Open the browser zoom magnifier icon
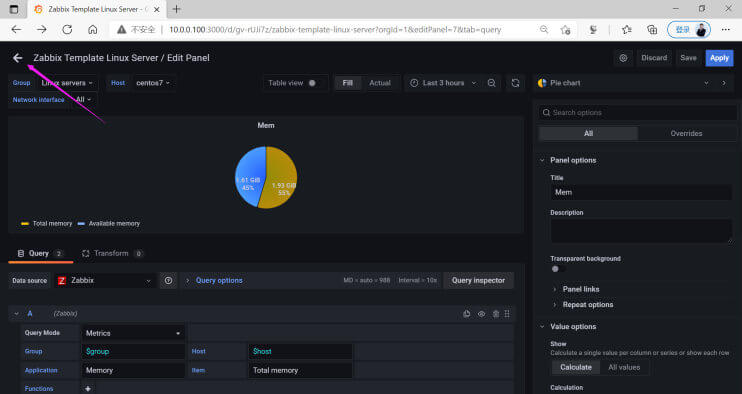The width and height of the screenshot is (742, 394). (544, 29)
